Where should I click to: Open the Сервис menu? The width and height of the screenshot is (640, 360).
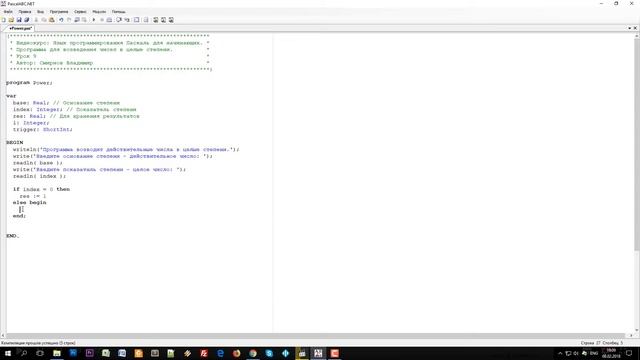80,12
